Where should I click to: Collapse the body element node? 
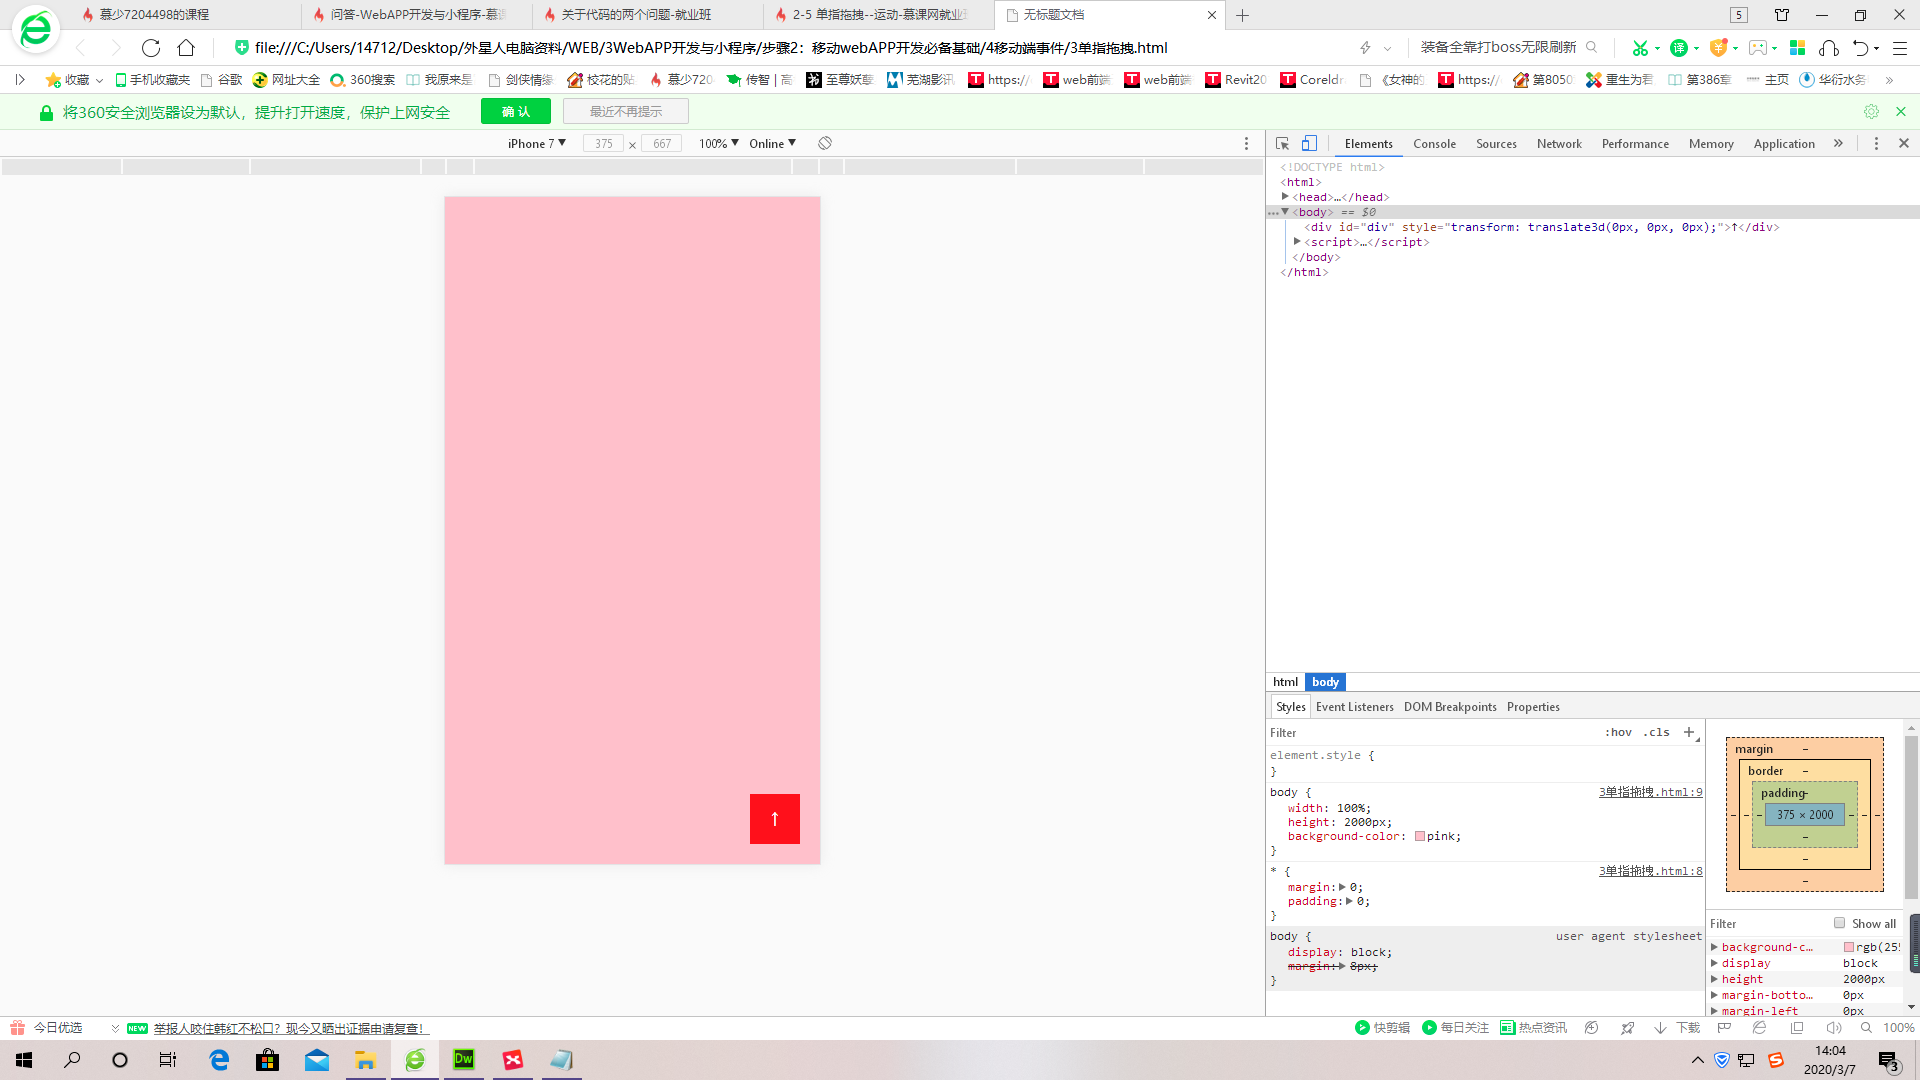tap(1285, 212)
